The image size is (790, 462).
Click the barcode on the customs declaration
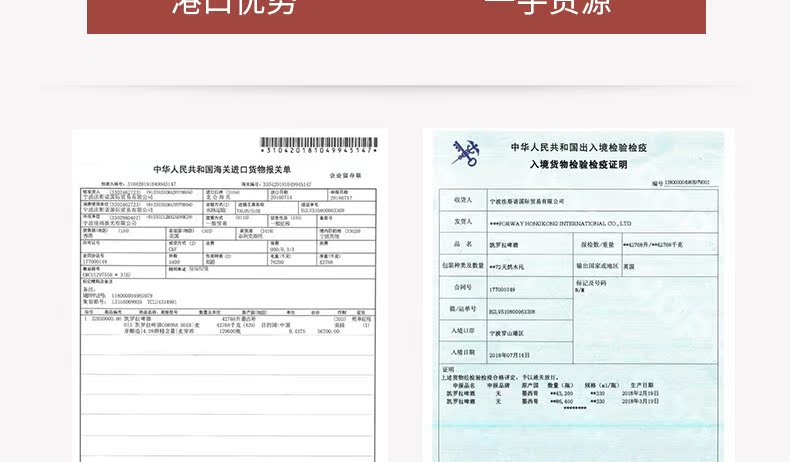[x=318, y=145]
